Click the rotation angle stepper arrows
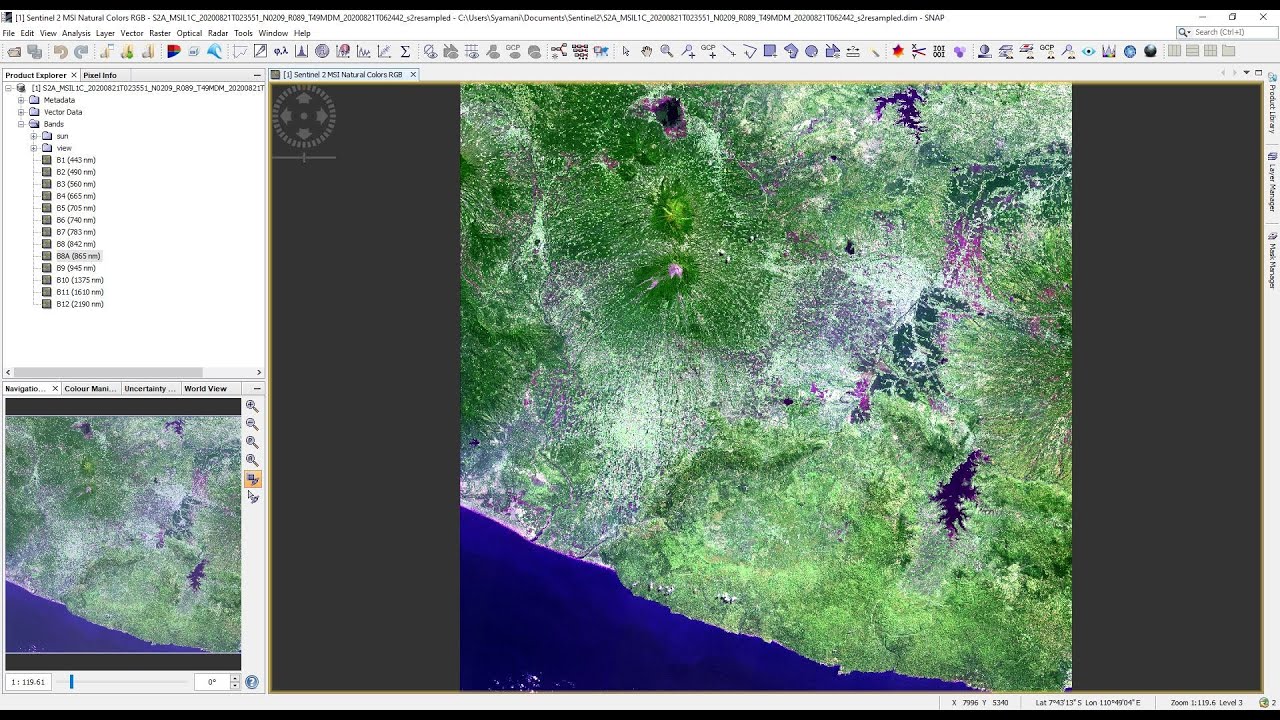Image resolution: width=1280 pixels, height=720 pixels. 235,682
